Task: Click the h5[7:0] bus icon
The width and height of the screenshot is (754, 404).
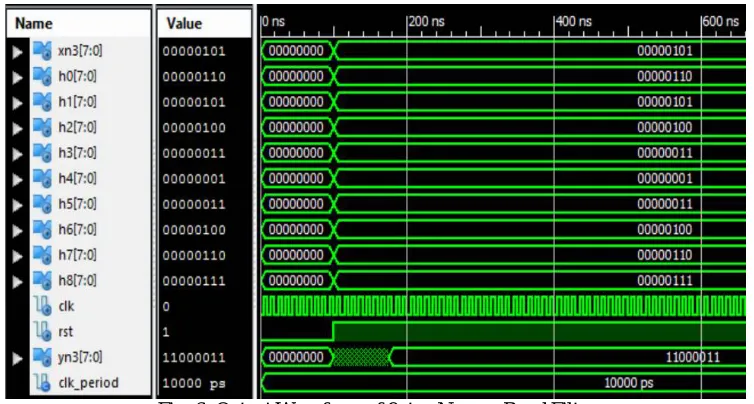Action: click(x=42, y=204)
